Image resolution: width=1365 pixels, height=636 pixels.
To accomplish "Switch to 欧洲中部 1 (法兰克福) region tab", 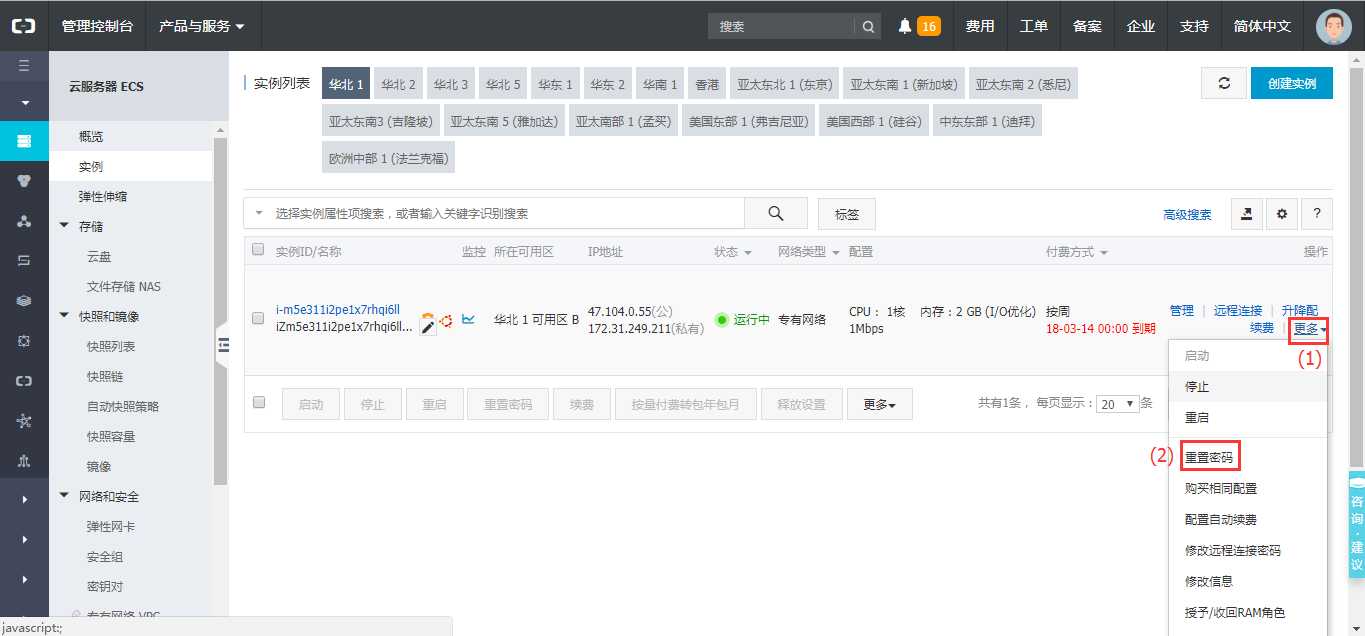I will [x=389, y=158].
